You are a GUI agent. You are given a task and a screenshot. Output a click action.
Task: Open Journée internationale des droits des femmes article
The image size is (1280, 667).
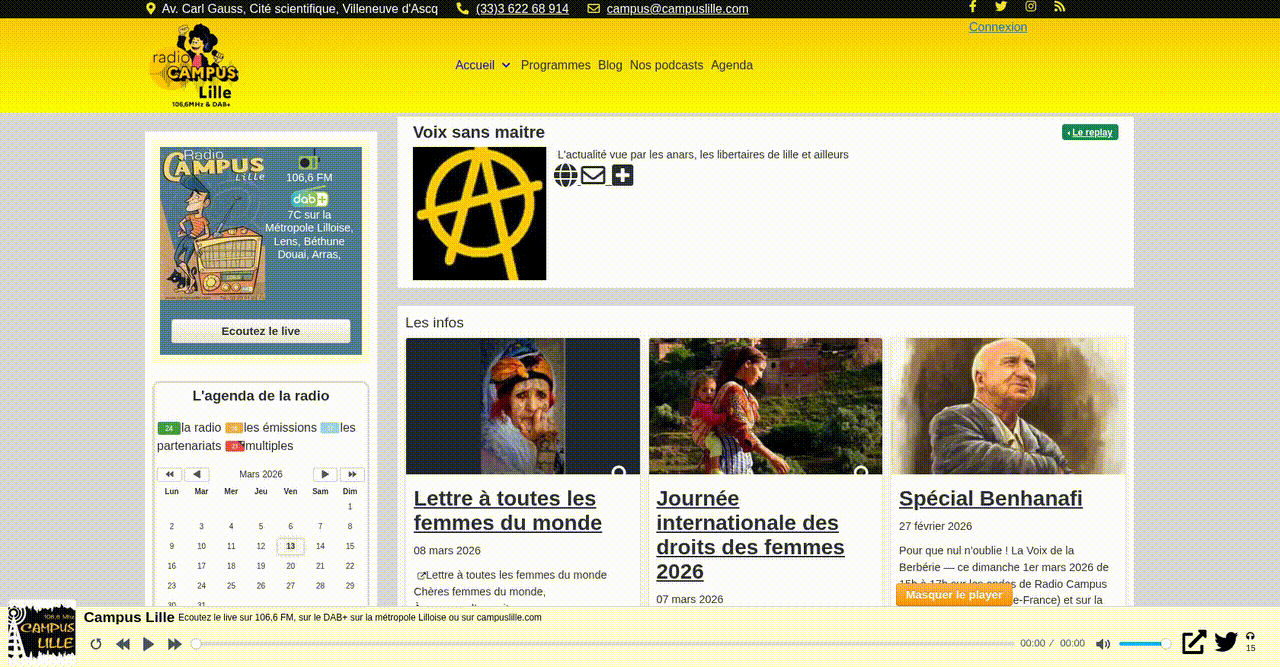tap(750, 535)
